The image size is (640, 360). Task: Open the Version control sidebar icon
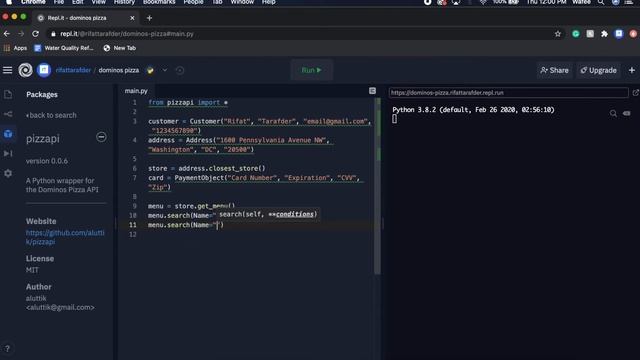point(8,114)
